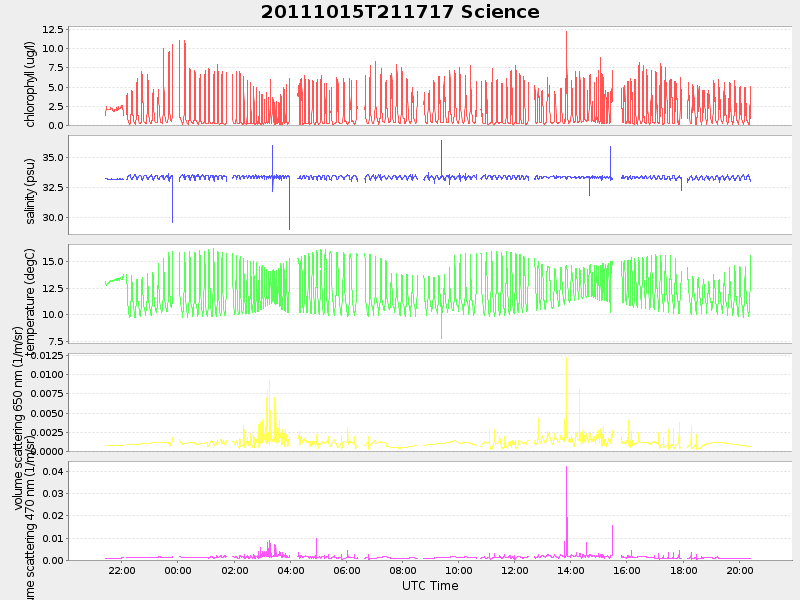The width and height of the screenshot is (800, 600).
Task: Click the 02:00 time tick label
Action: (235, 570)
